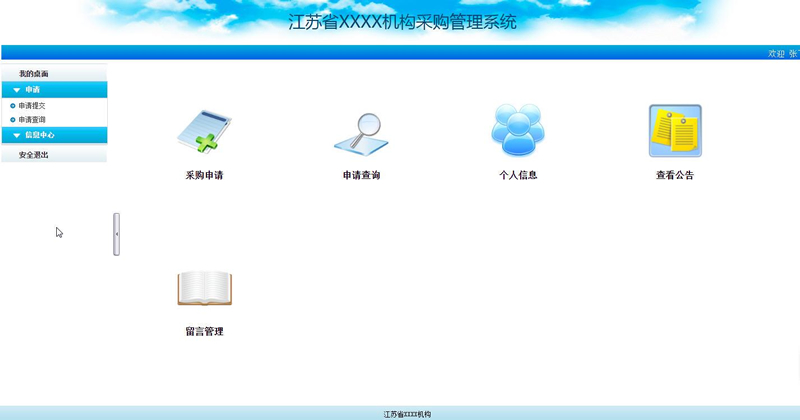
Task: Collapse the sidebar using the splitter handle
Action: (x=116, y=234)
